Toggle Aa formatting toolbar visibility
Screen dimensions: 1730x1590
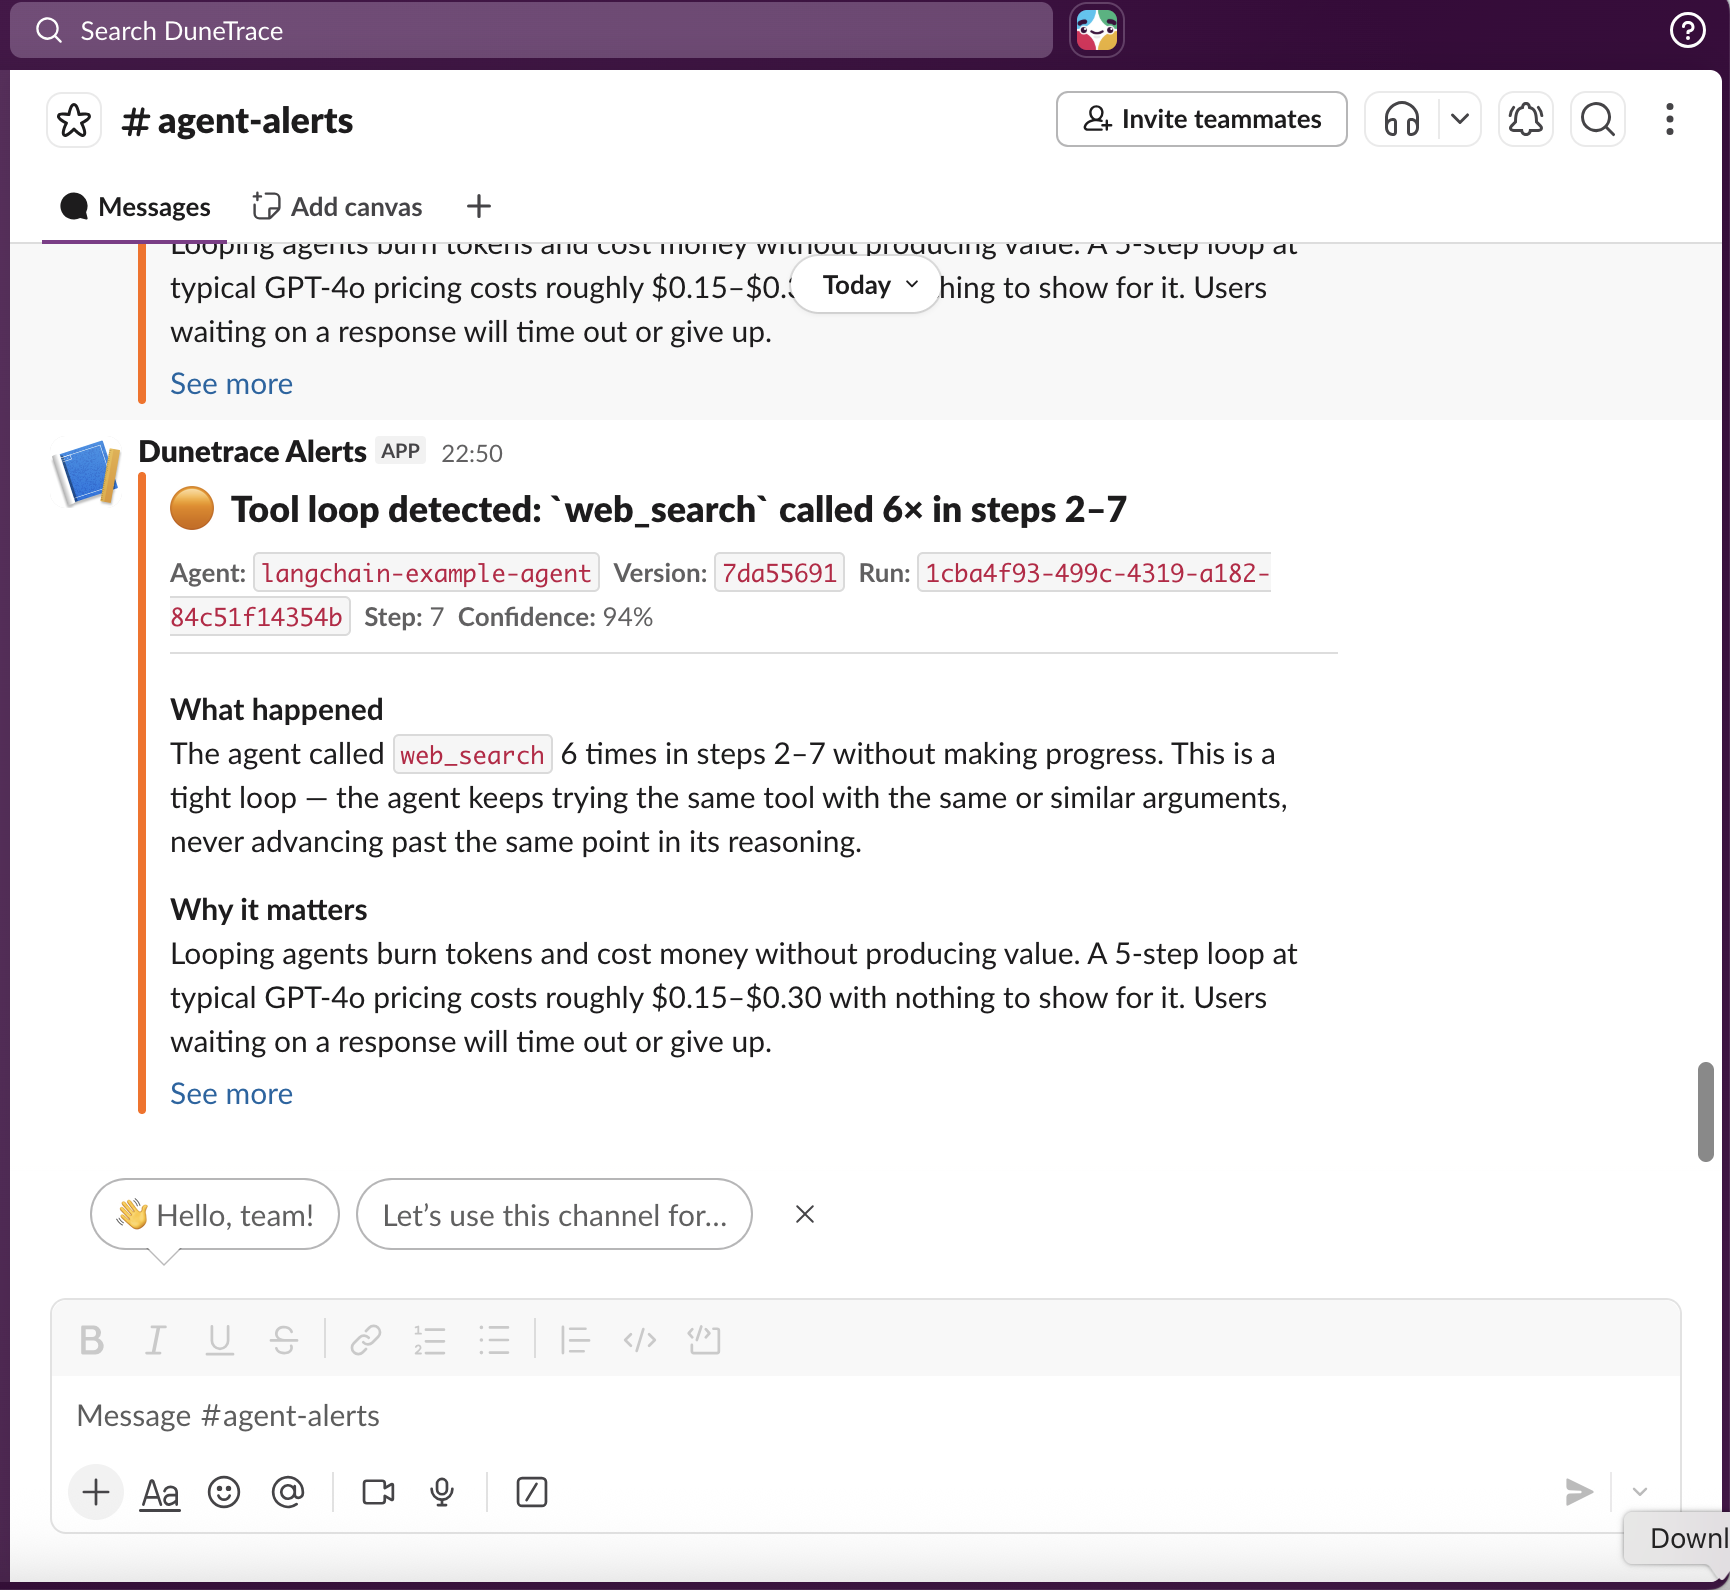coord(160,1492)
